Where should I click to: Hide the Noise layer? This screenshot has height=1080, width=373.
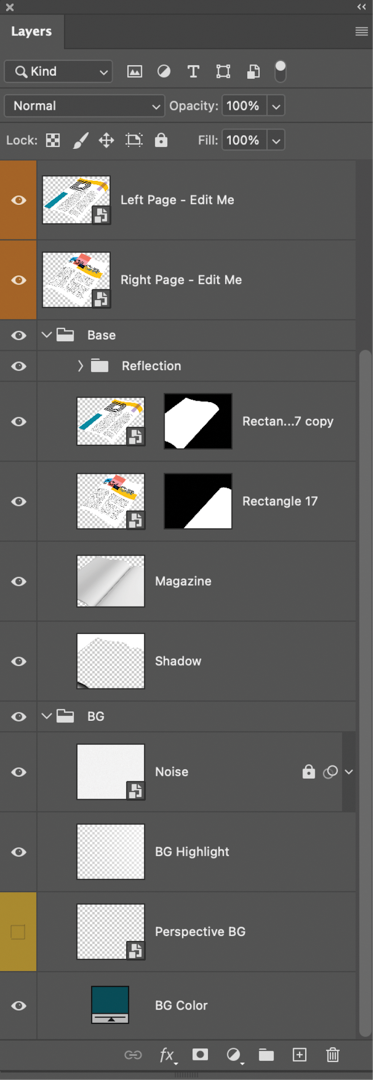click(x=19, y=772)
